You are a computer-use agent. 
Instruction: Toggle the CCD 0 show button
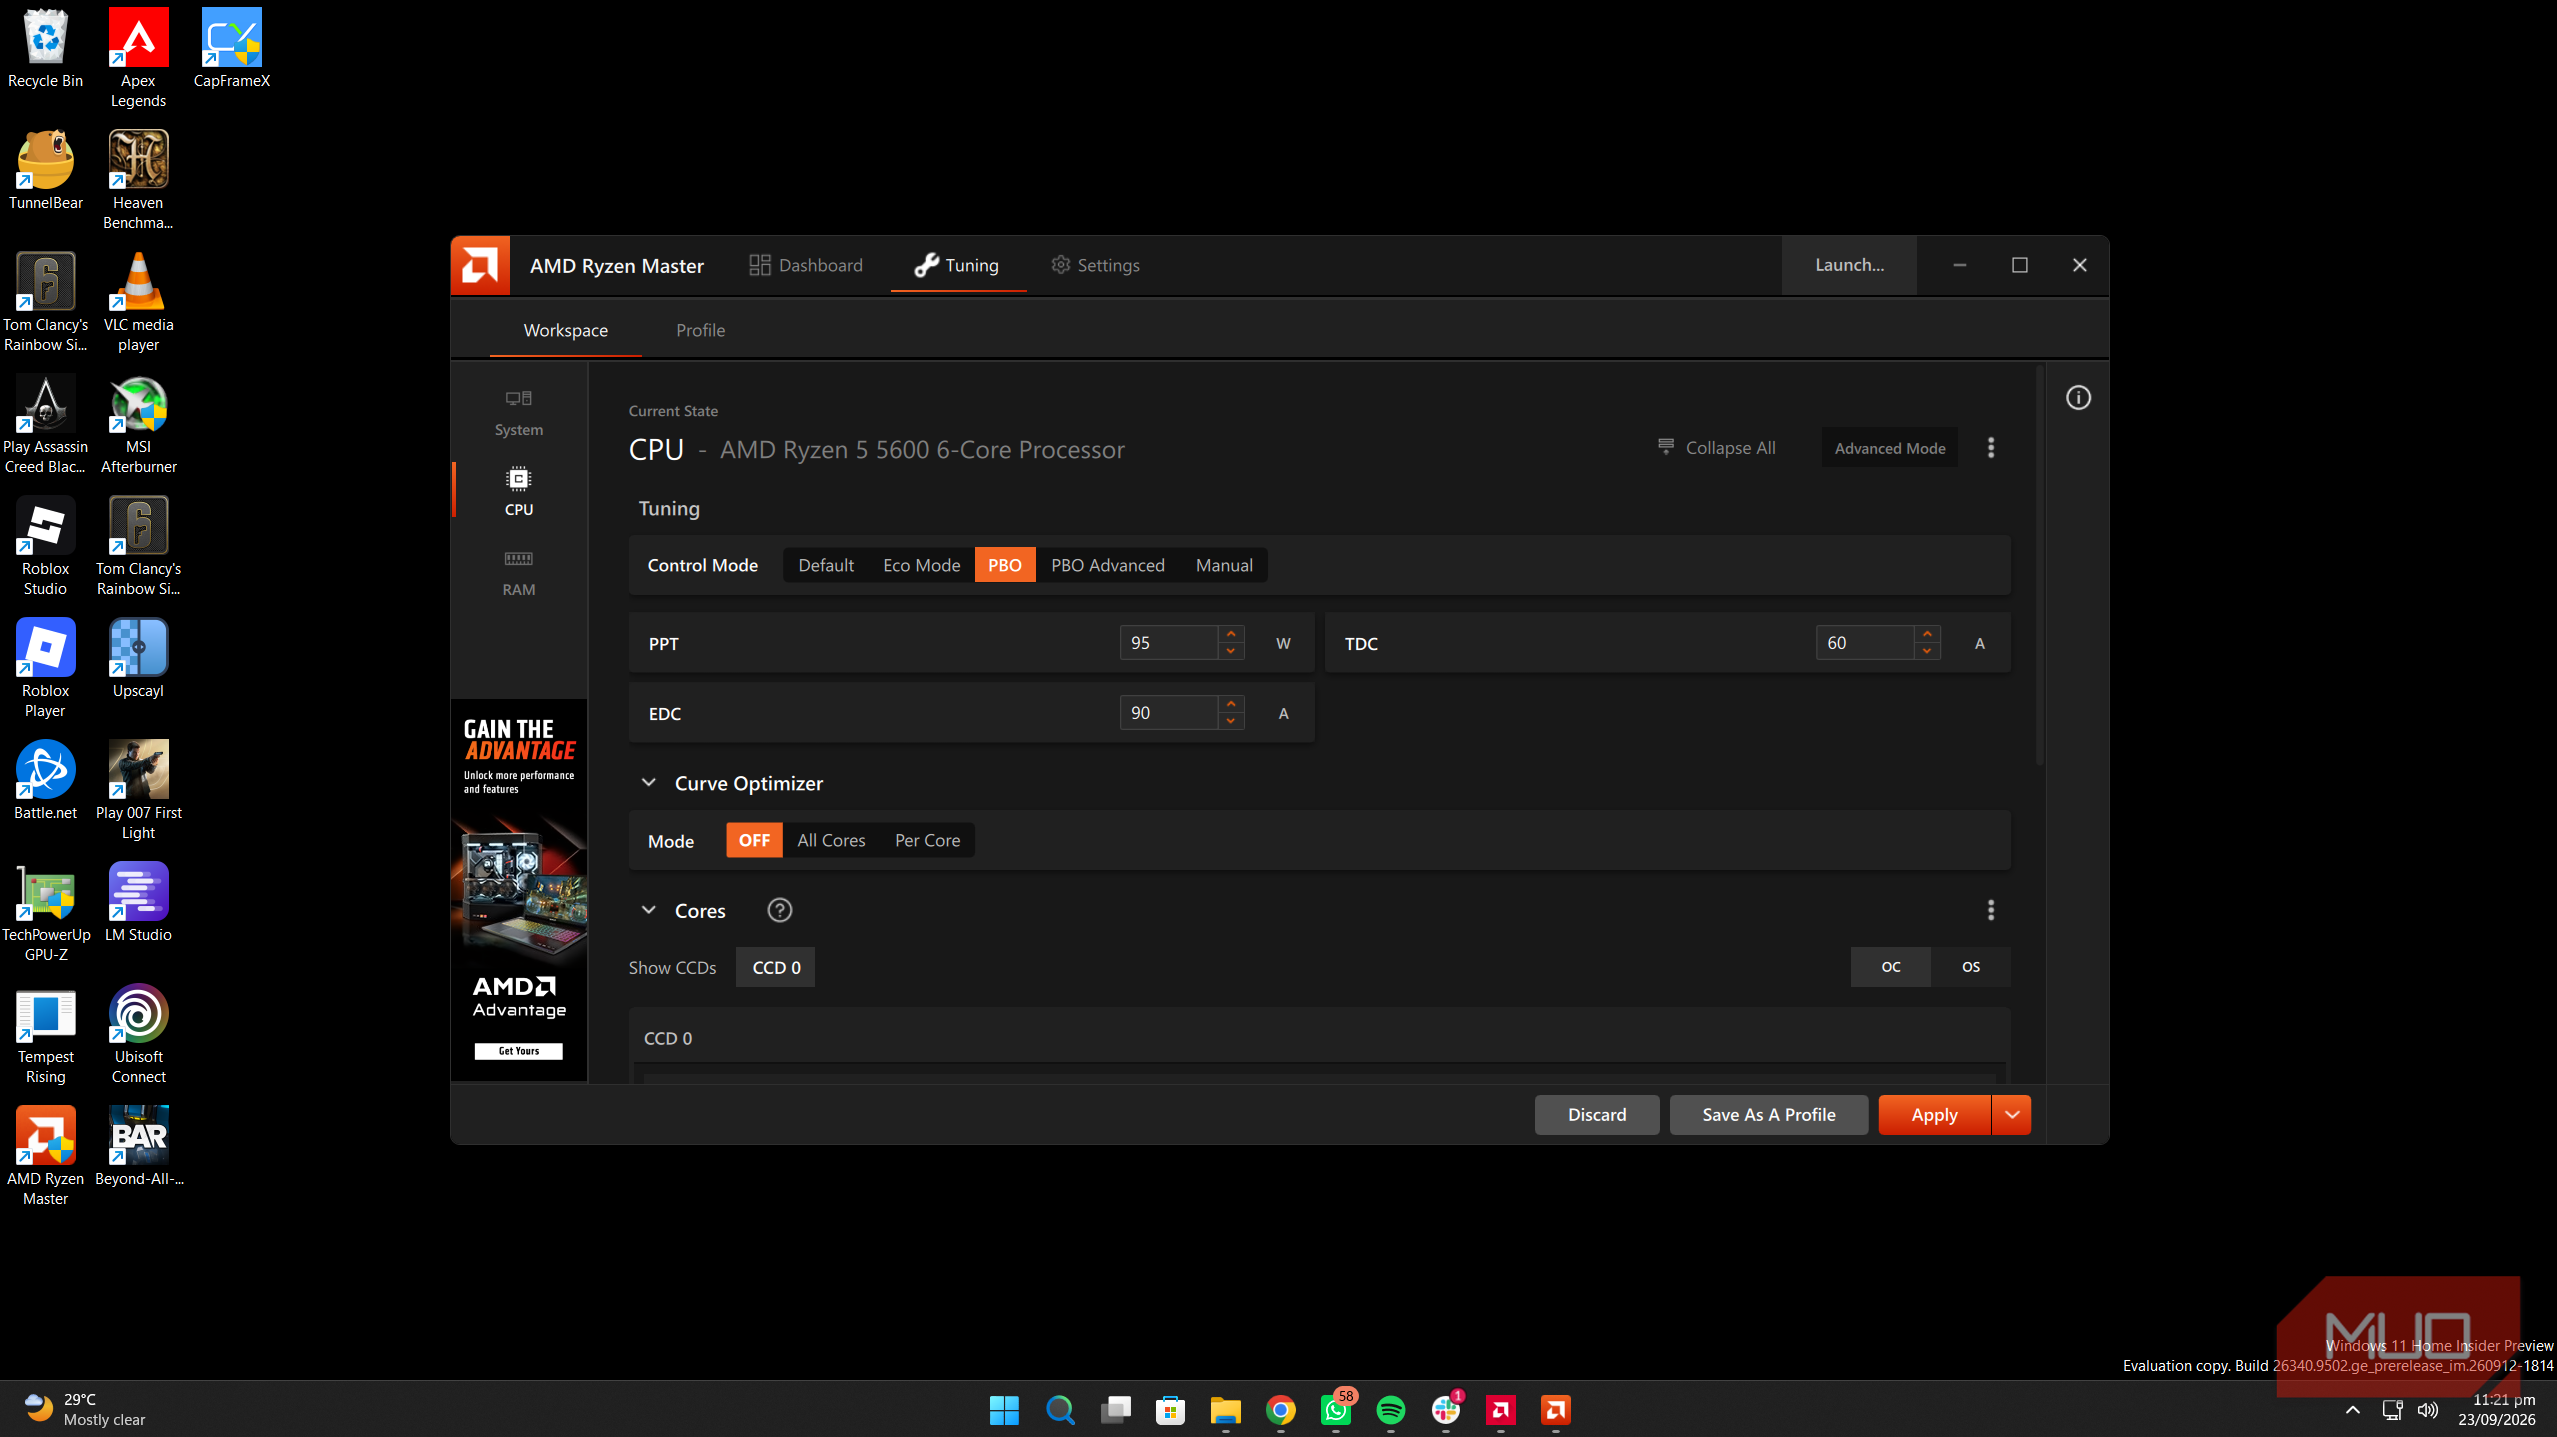tap(775, 967)
